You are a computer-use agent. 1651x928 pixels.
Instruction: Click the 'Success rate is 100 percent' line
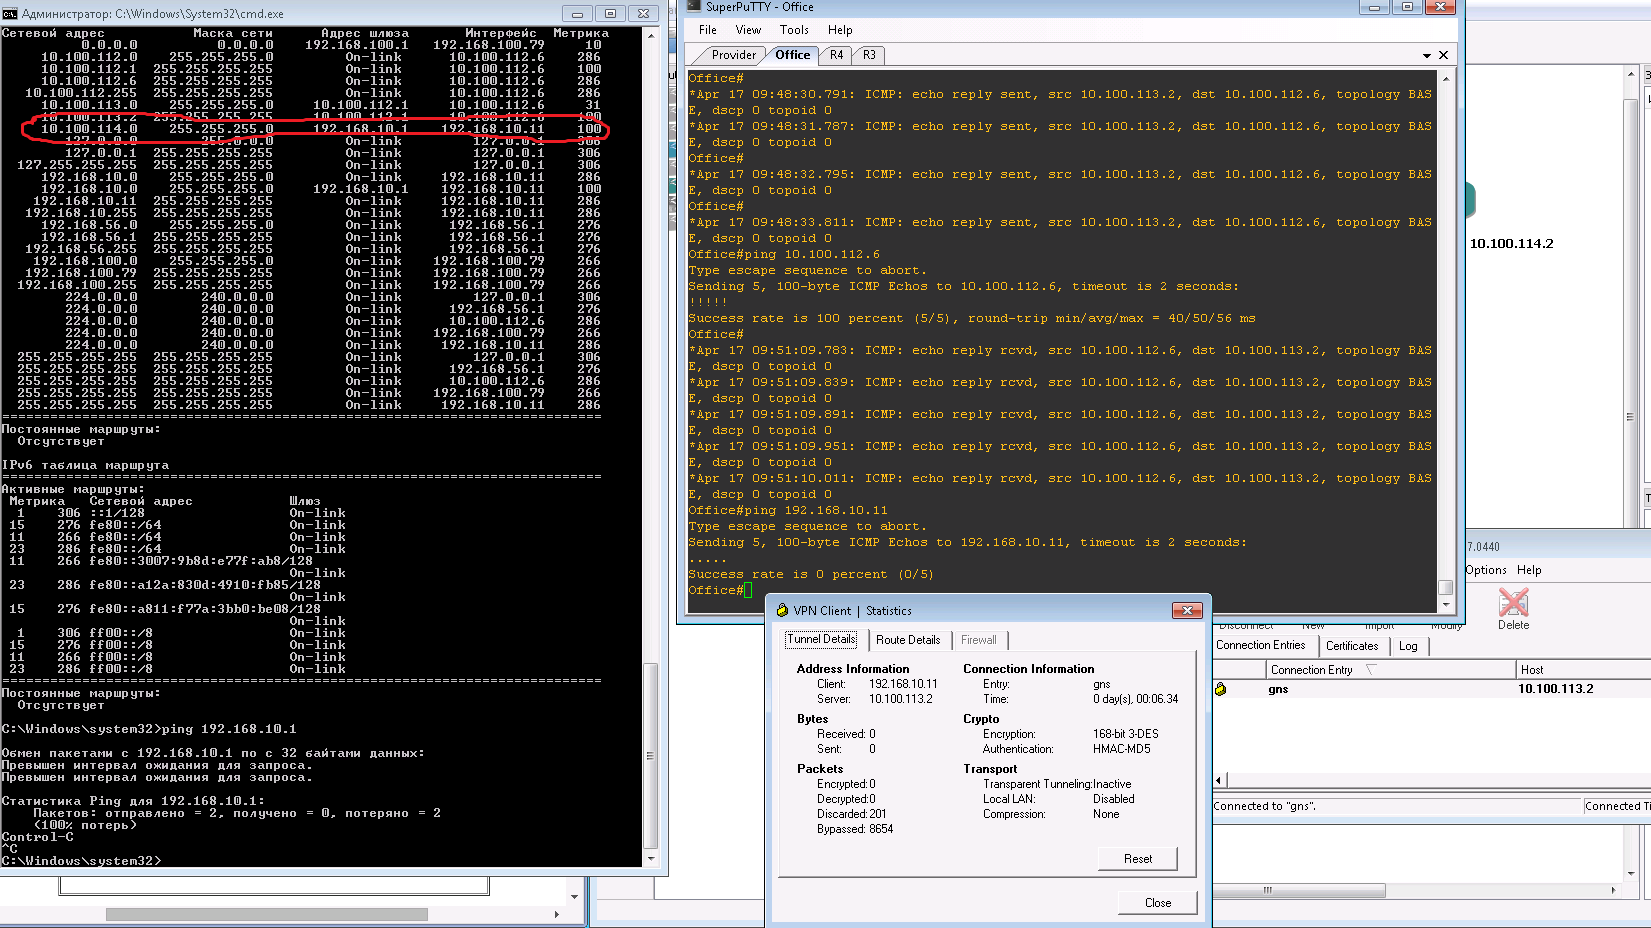(x=972, y=318)
